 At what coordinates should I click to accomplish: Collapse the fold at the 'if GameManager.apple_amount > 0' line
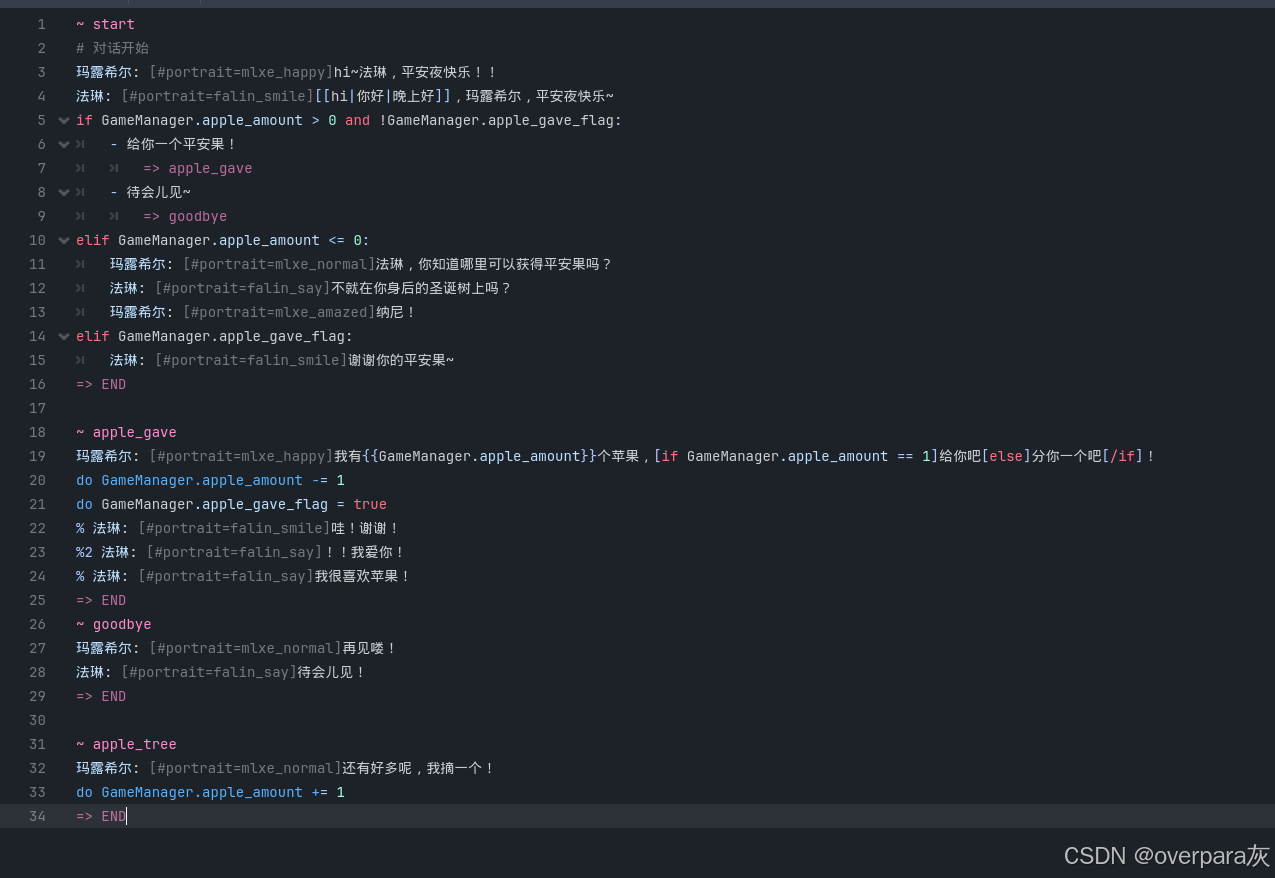[64, 120]
